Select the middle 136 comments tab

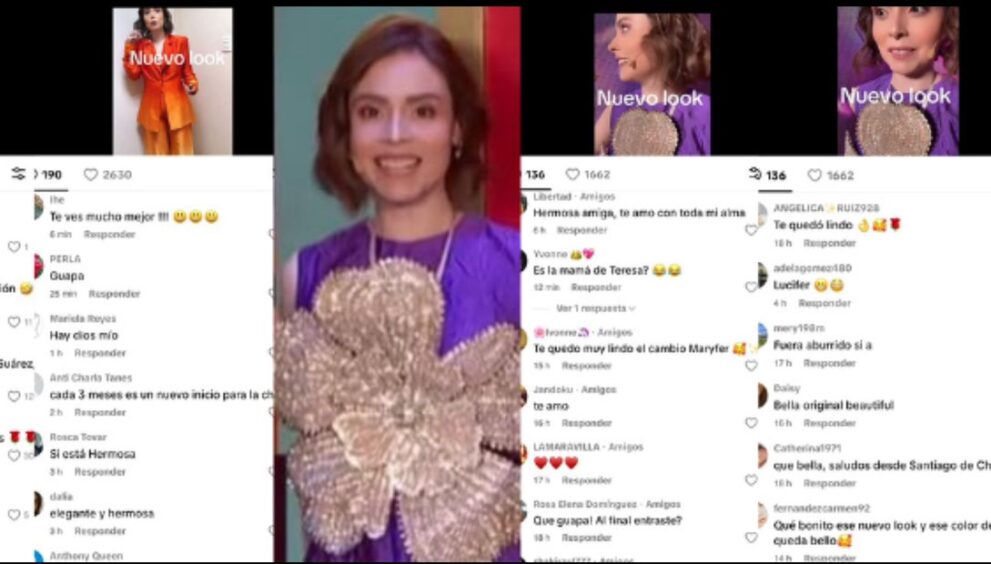[535, 175]
